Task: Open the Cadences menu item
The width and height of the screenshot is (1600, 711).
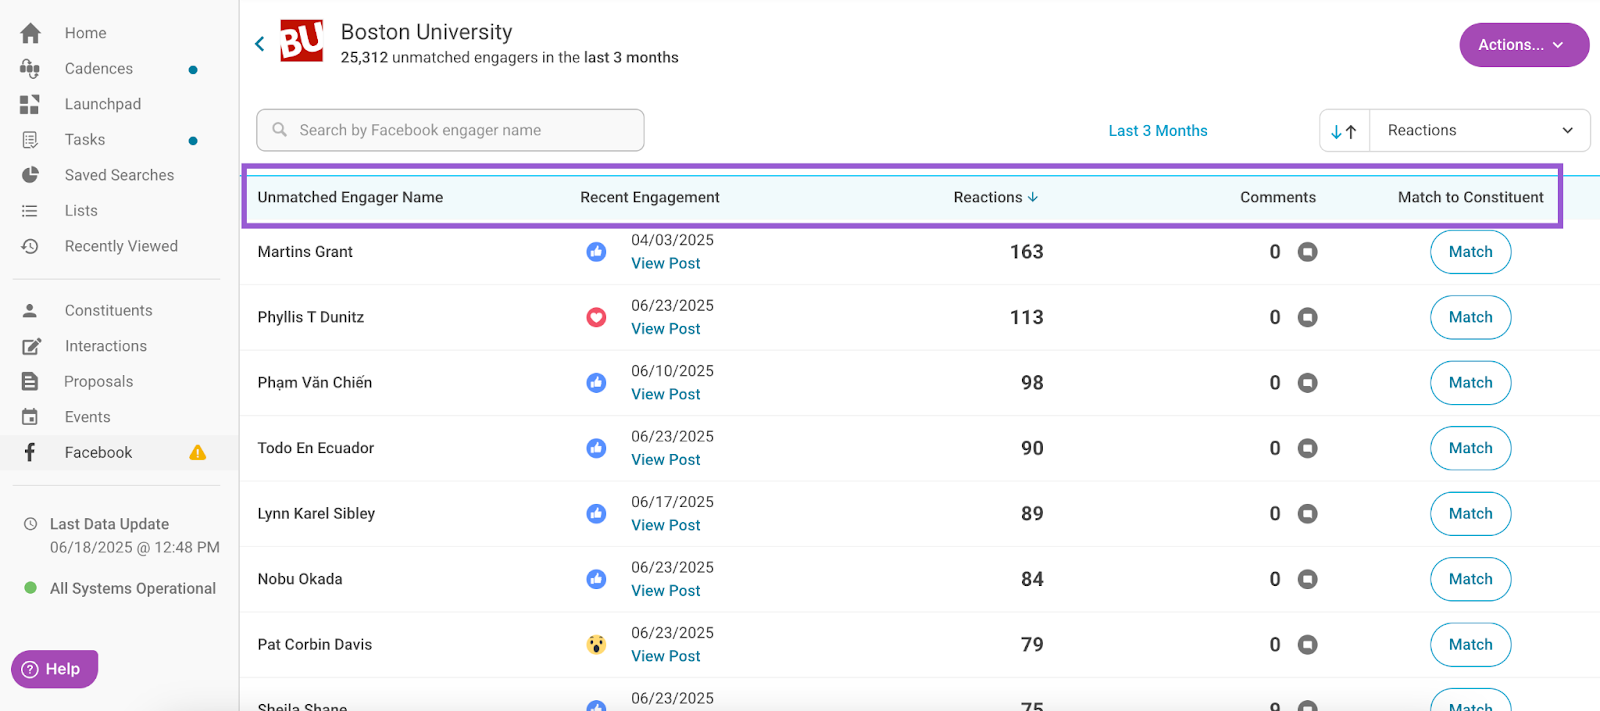Action: pos(99,69)
